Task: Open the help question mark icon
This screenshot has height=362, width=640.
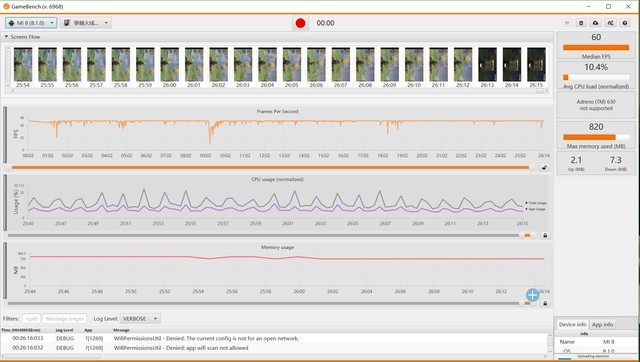Action: [x=625, y=23]
